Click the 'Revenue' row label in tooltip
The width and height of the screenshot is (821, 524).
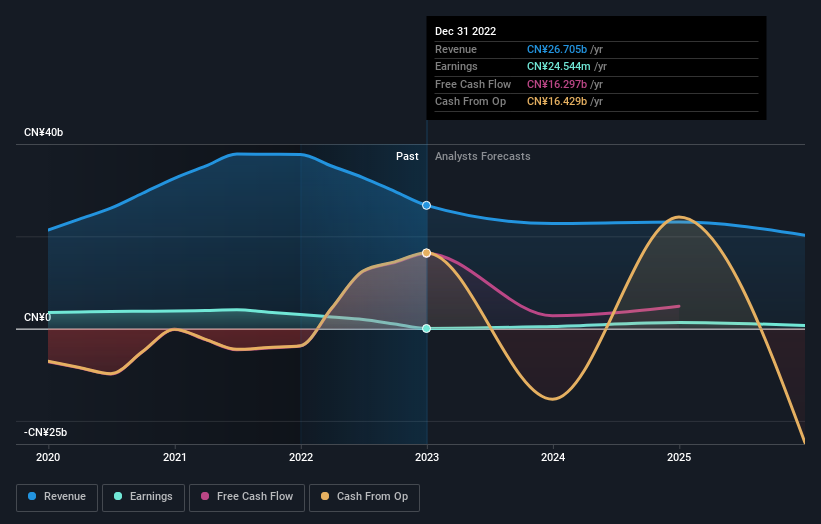[x=456, y=49]
